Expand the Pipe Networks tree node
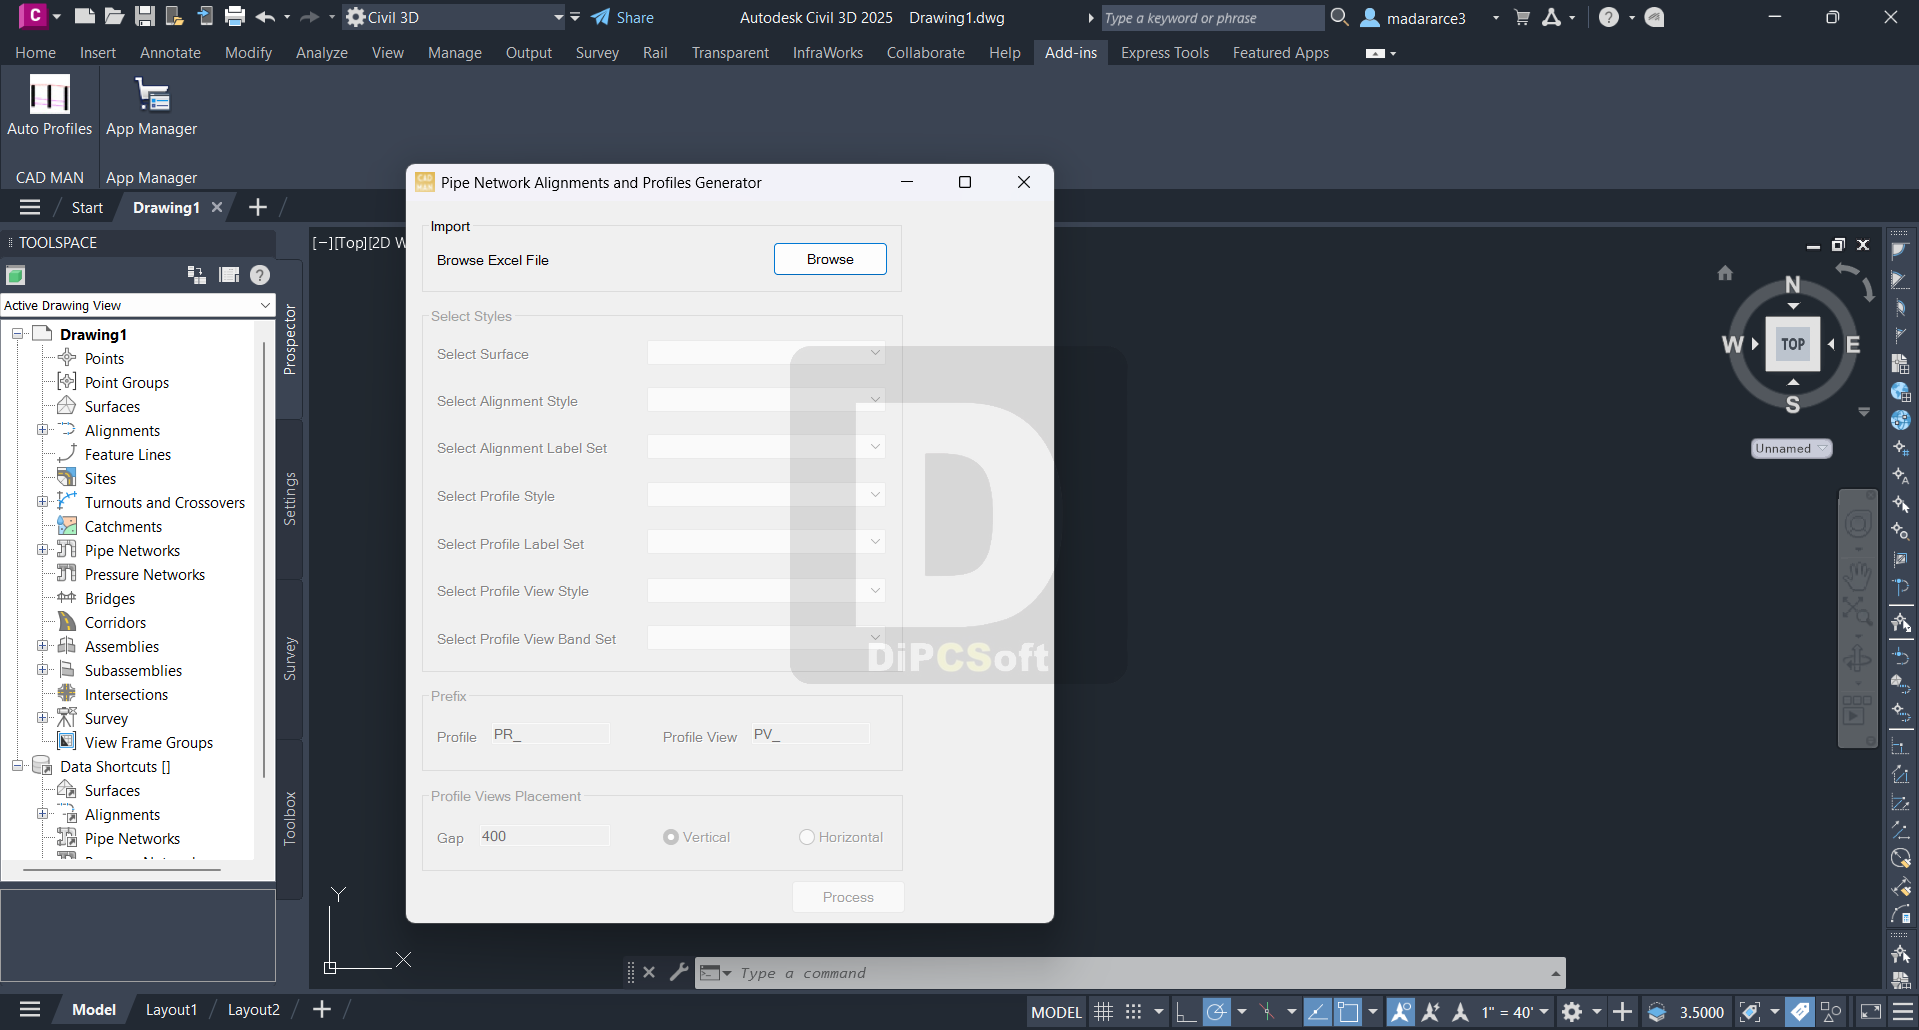Screen dimensions: 1919x1030 pyautogui.click(x=43, y=550)
